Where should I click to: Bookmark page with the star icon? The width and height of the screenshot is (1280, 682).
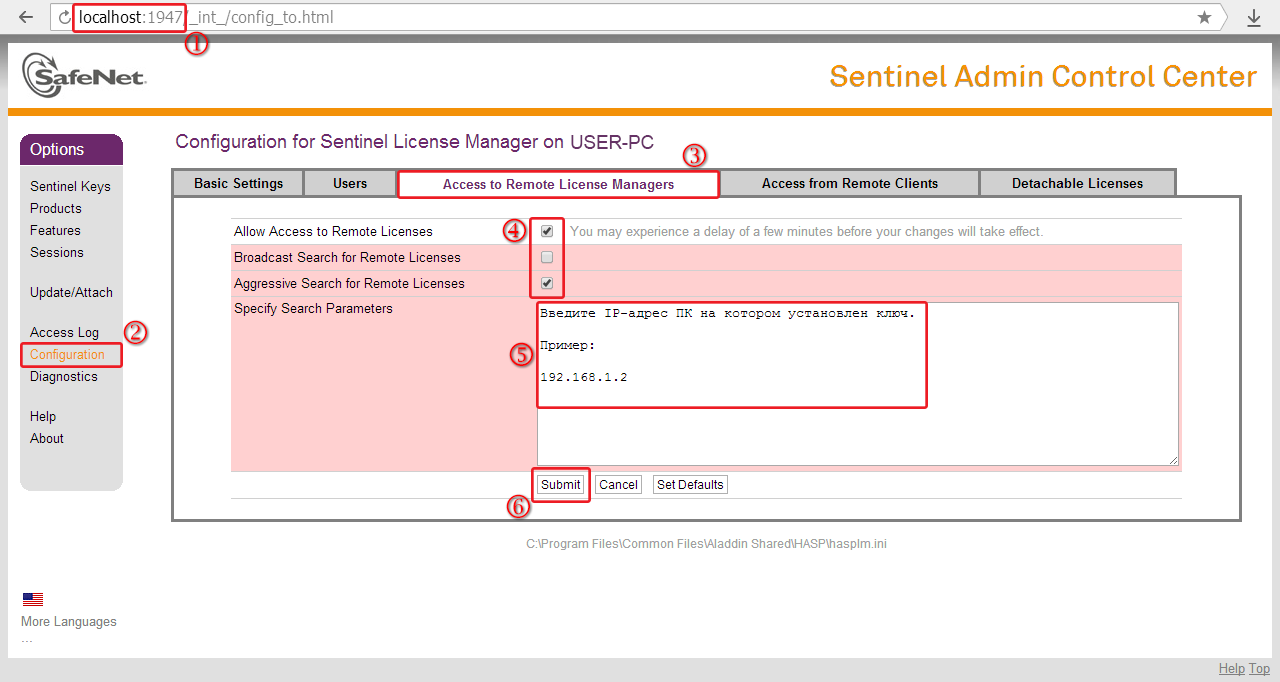pyautogui.click(x=1204, y=17)
